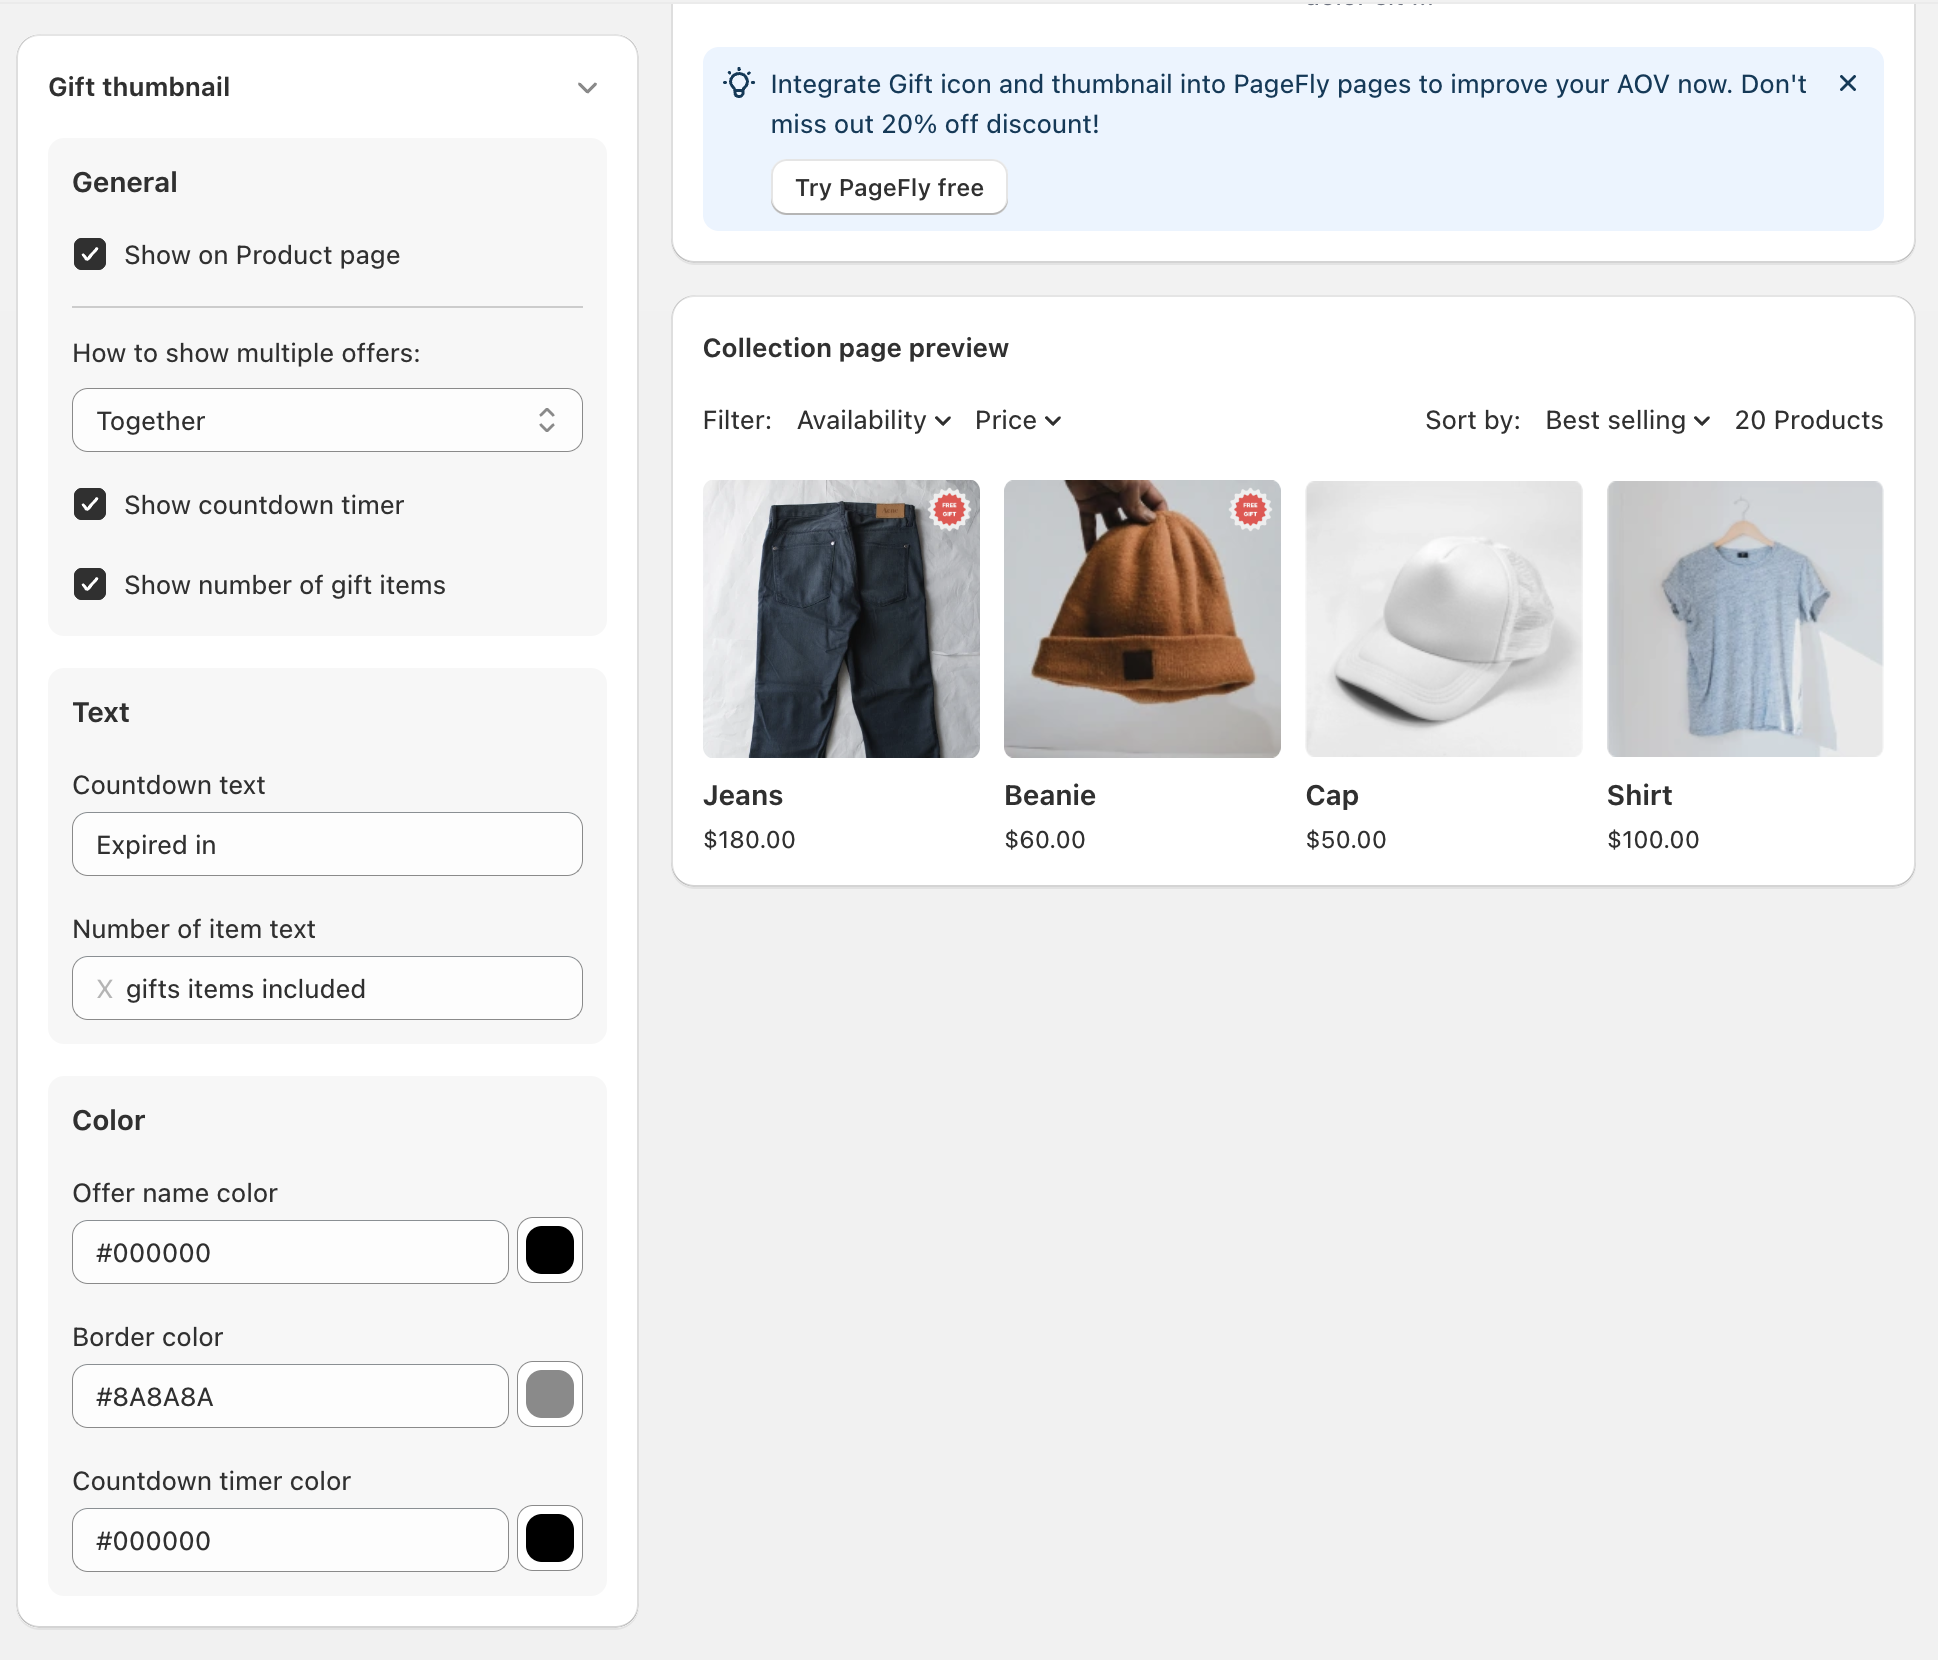1938x1660 pixels.
Task: Open the Offer name color swatch
Action: (549, 1251)
